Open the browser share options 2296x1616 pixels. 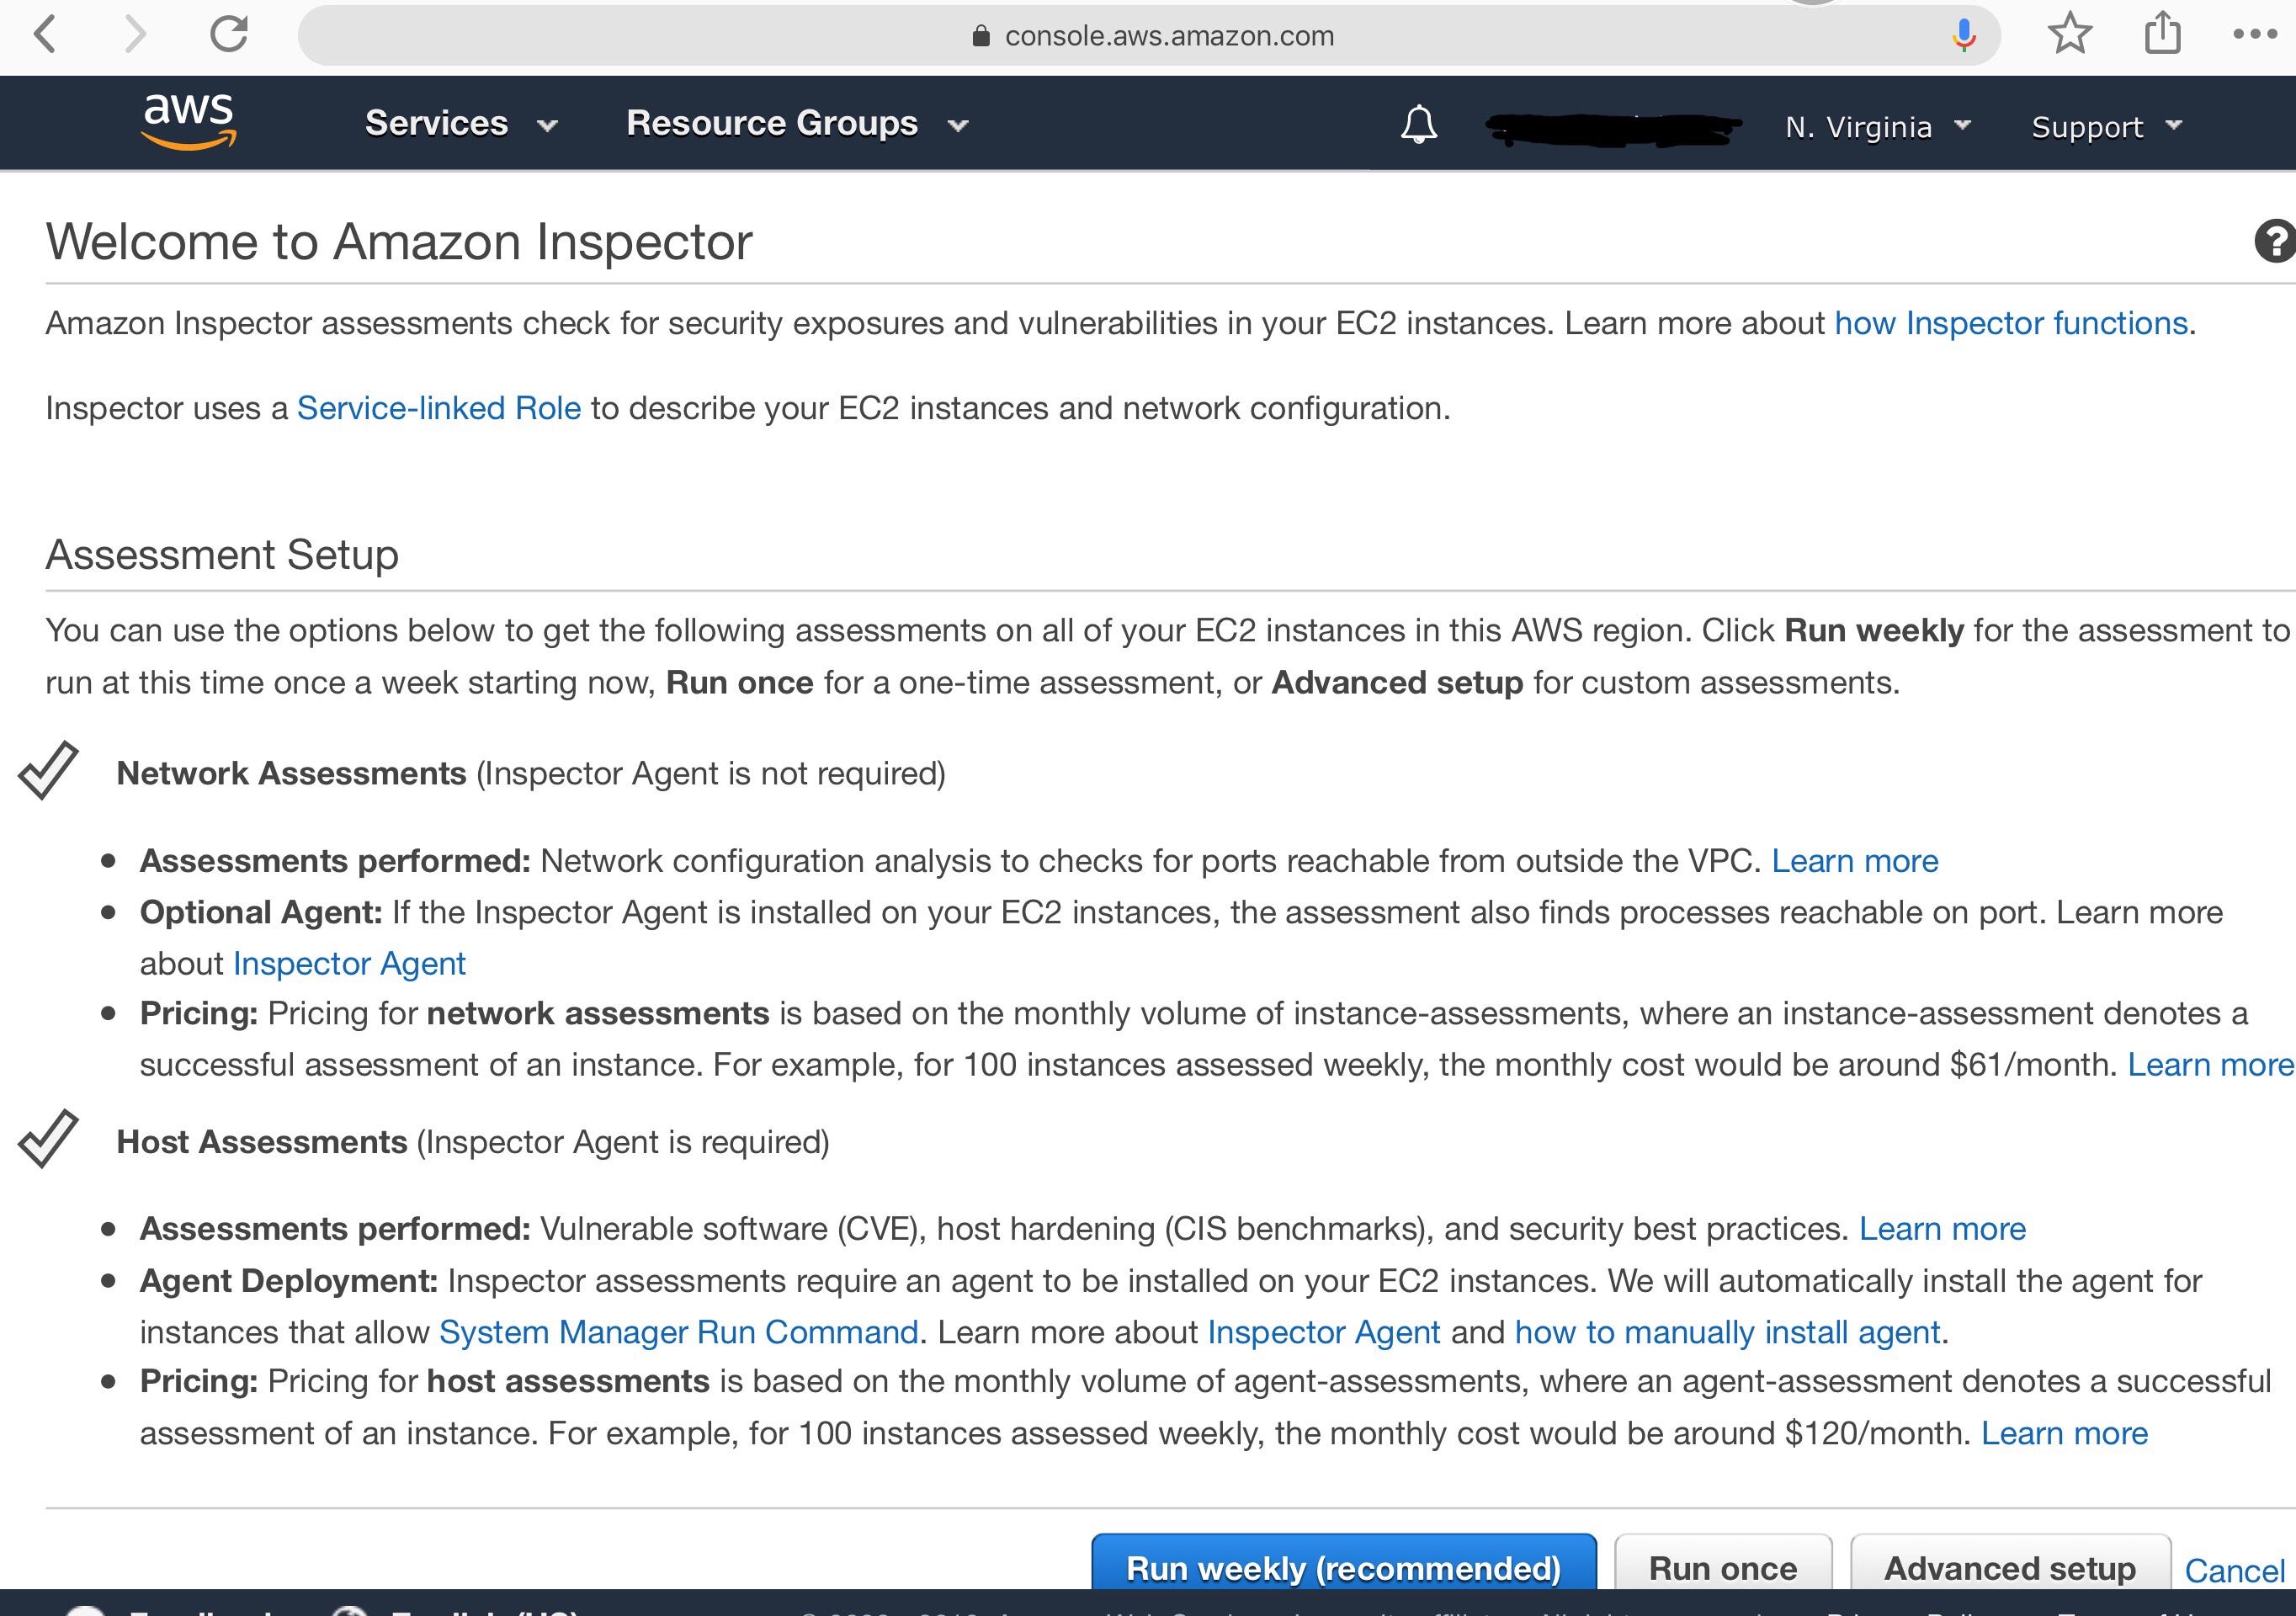pyautogui.click(x=2161, y=32)
